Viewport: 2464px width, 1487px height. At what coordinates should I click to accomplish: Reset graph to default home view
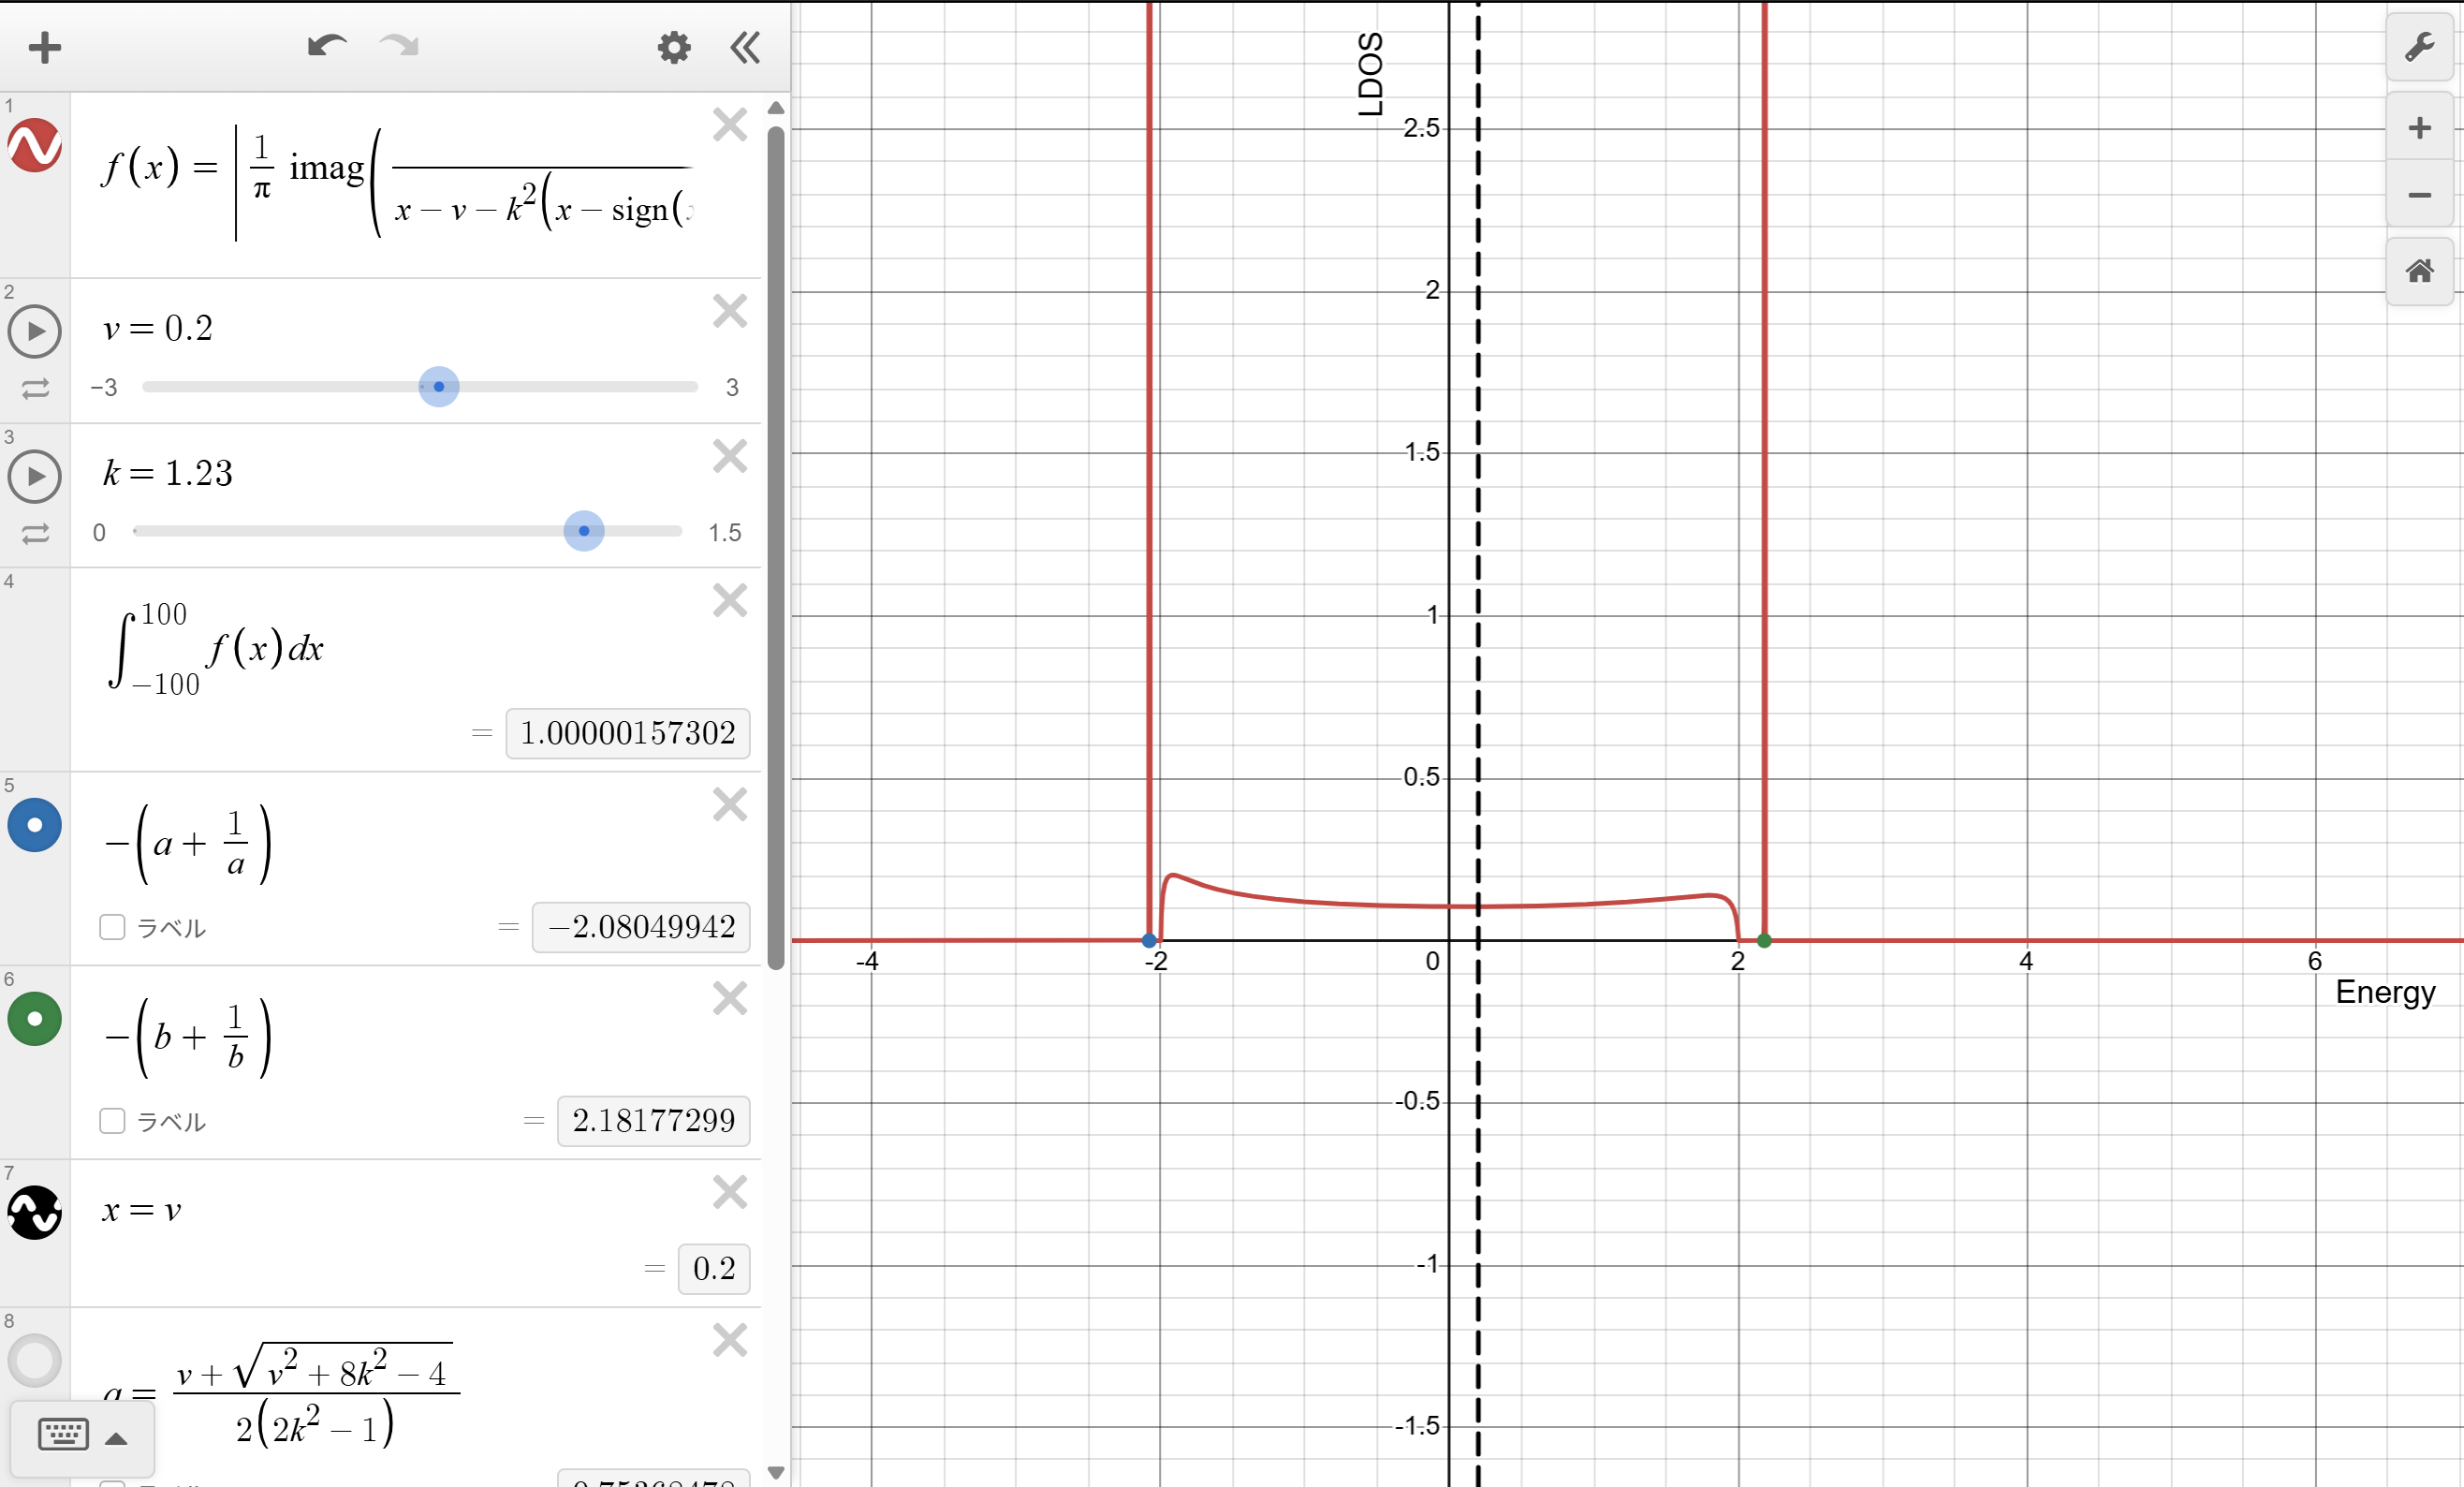point(2418,271)
